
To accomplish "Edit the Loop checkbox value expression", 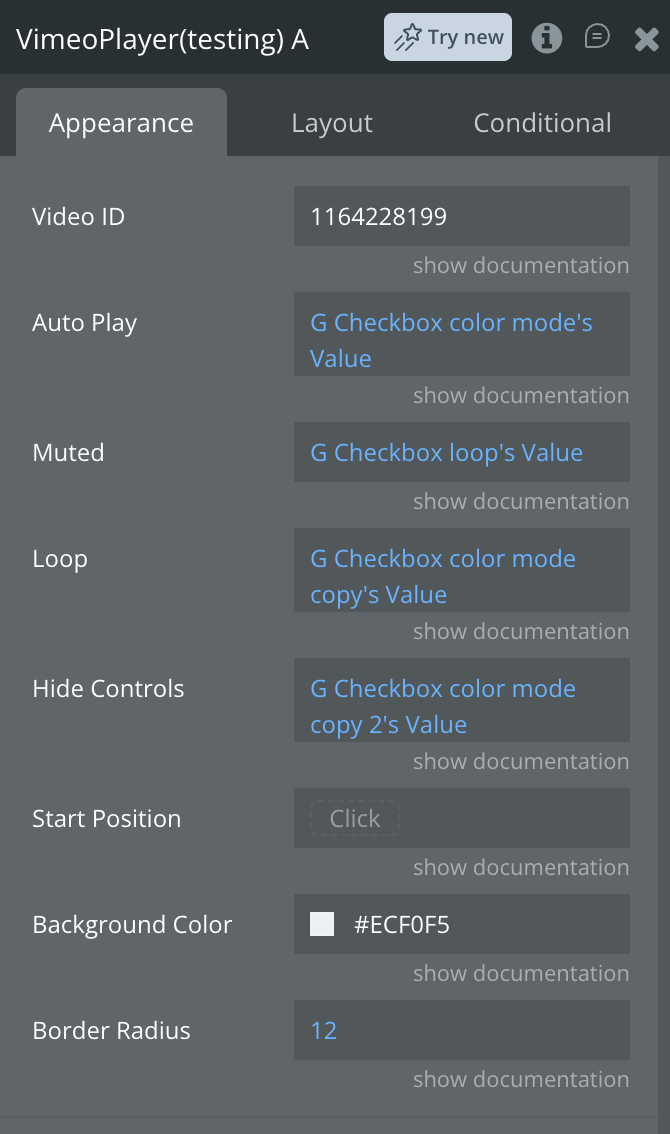I will coord(443,576).
